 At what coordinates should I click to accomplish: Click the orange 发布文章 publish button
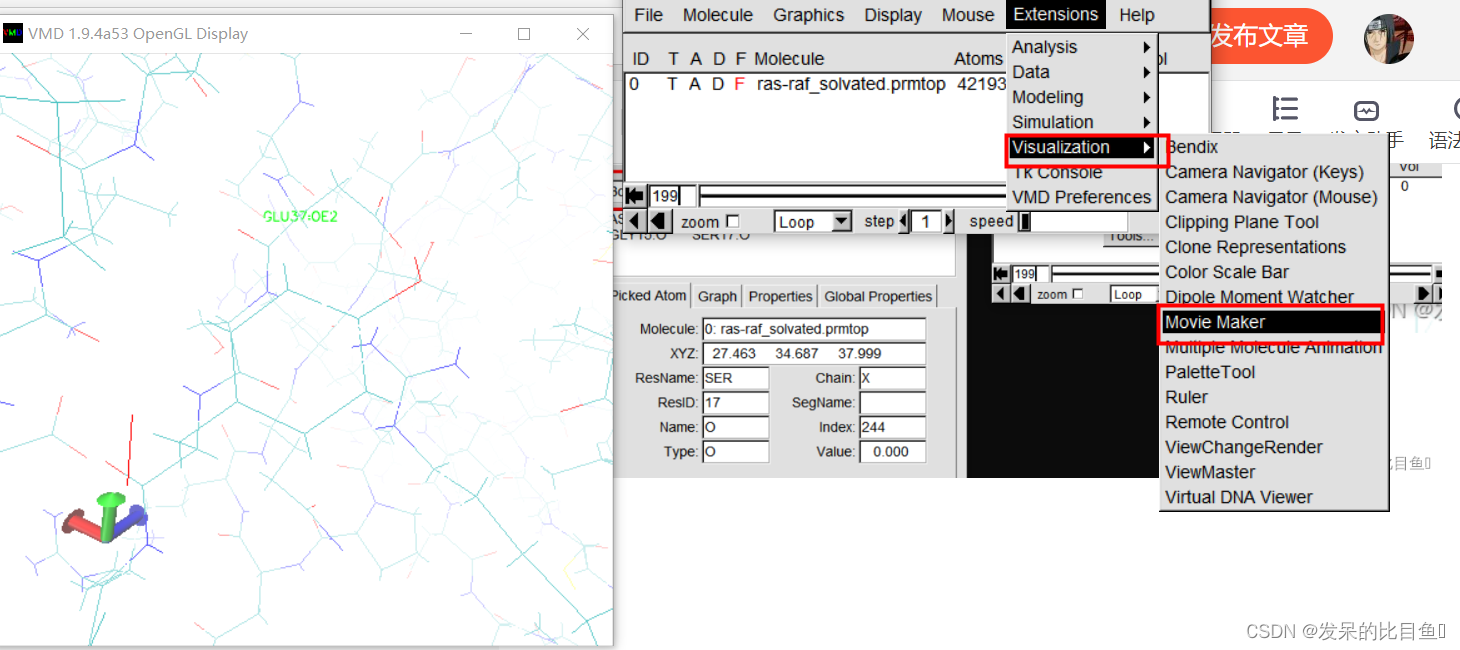[x=1270, y=36]
